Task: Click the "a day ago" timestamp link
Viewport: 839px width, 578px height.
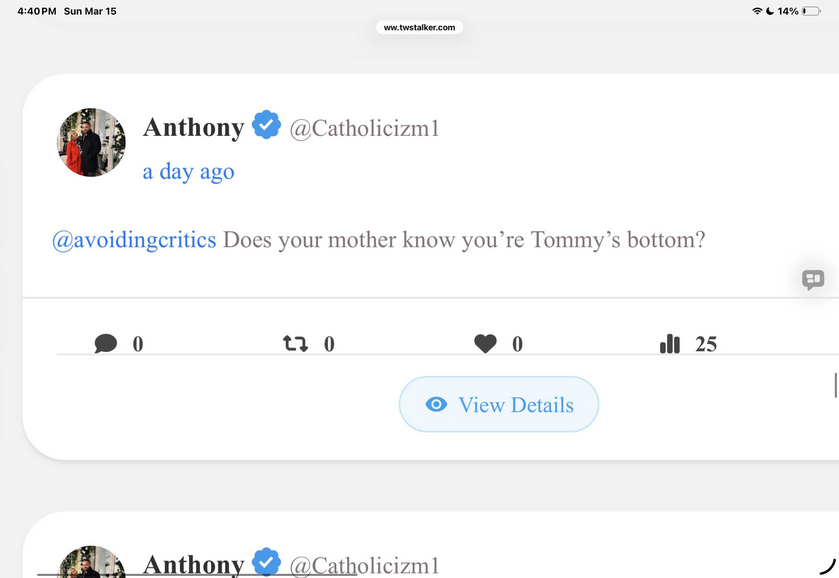Action: (x=188, y=171)
